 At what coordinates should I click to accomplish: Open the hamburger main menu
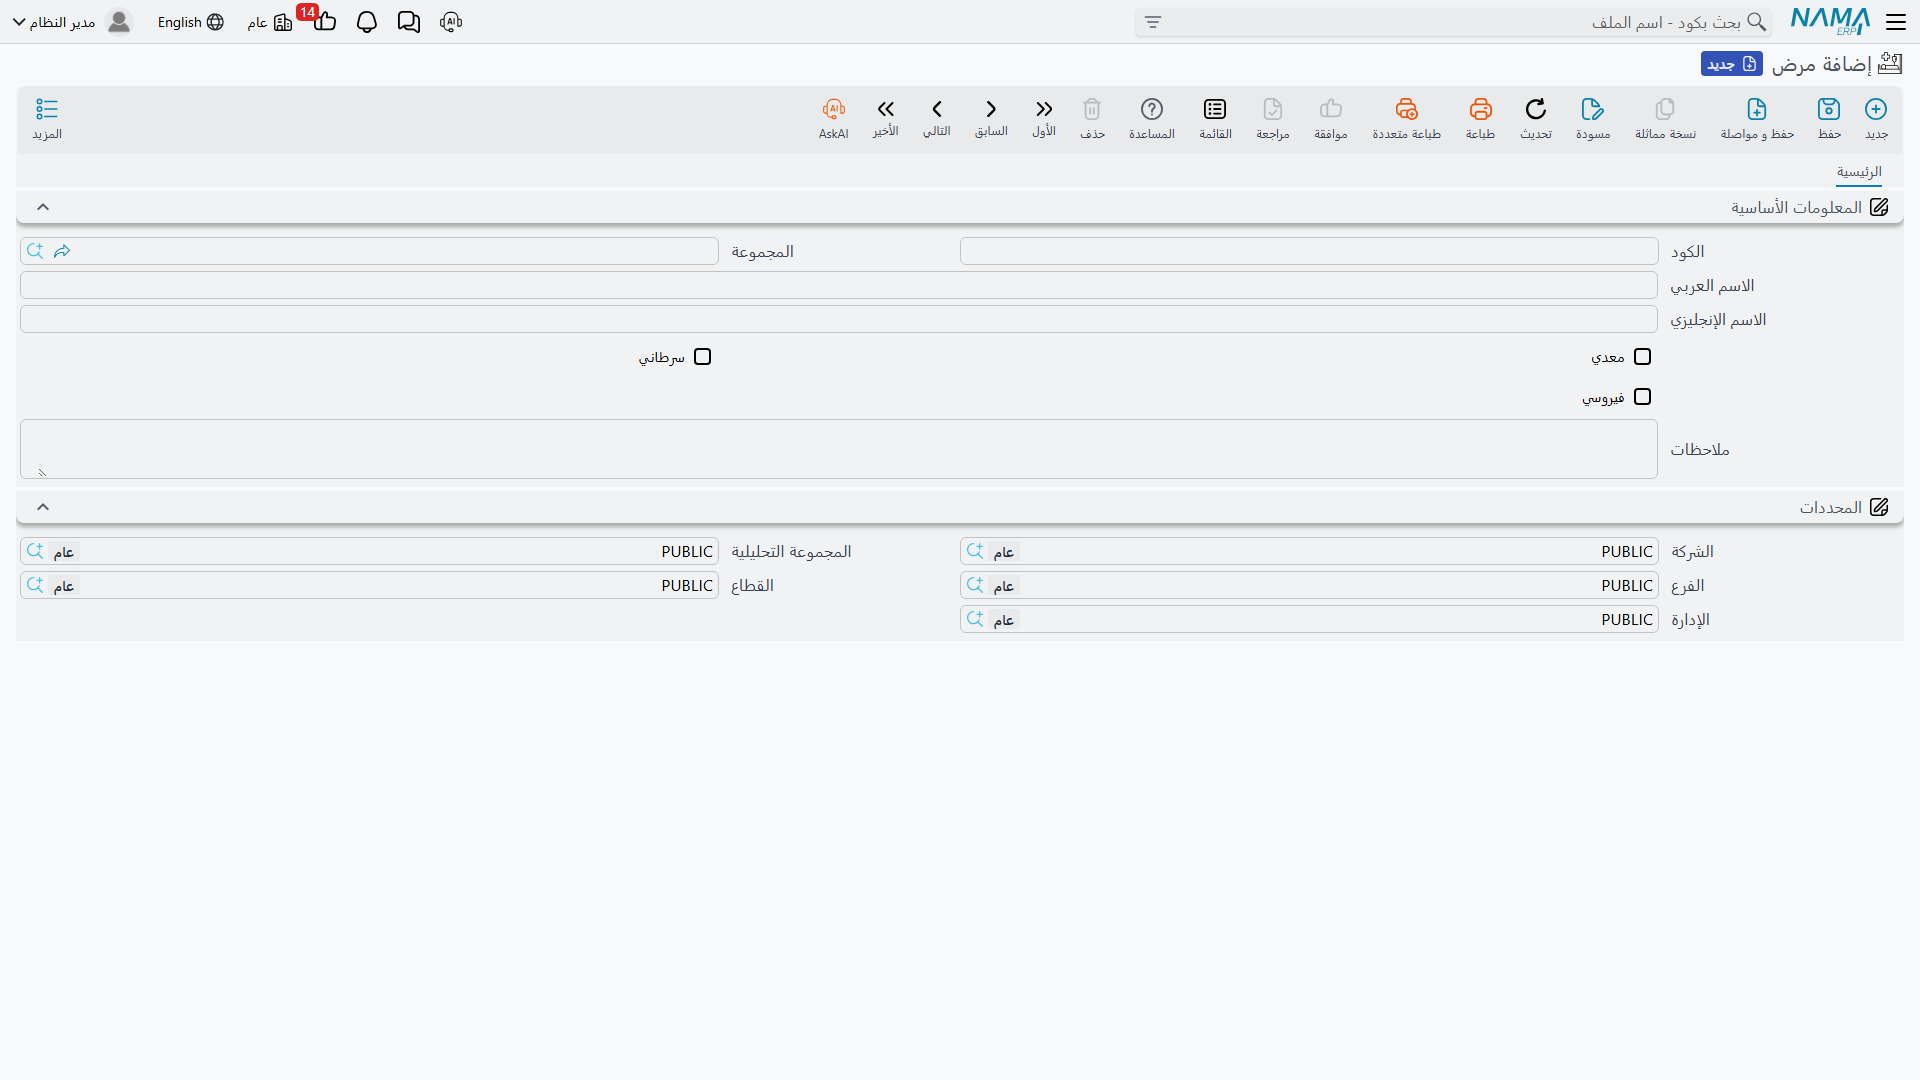(x=1896, y=22)
